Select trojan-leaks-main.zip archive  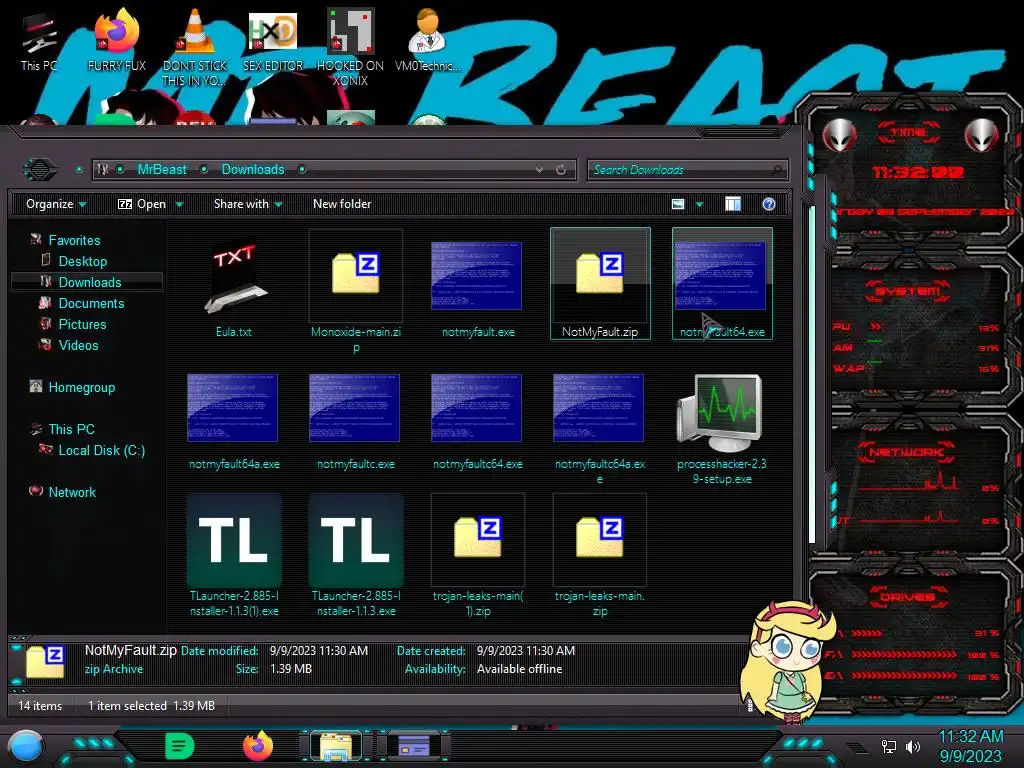point(600,556)
